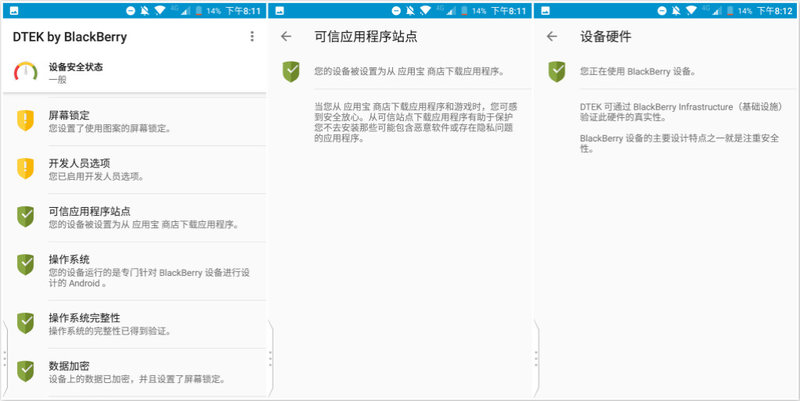Open the three-dot overflow menu in DTEK
The width and height of the screenshot is (800, 401).
(252, 36)
